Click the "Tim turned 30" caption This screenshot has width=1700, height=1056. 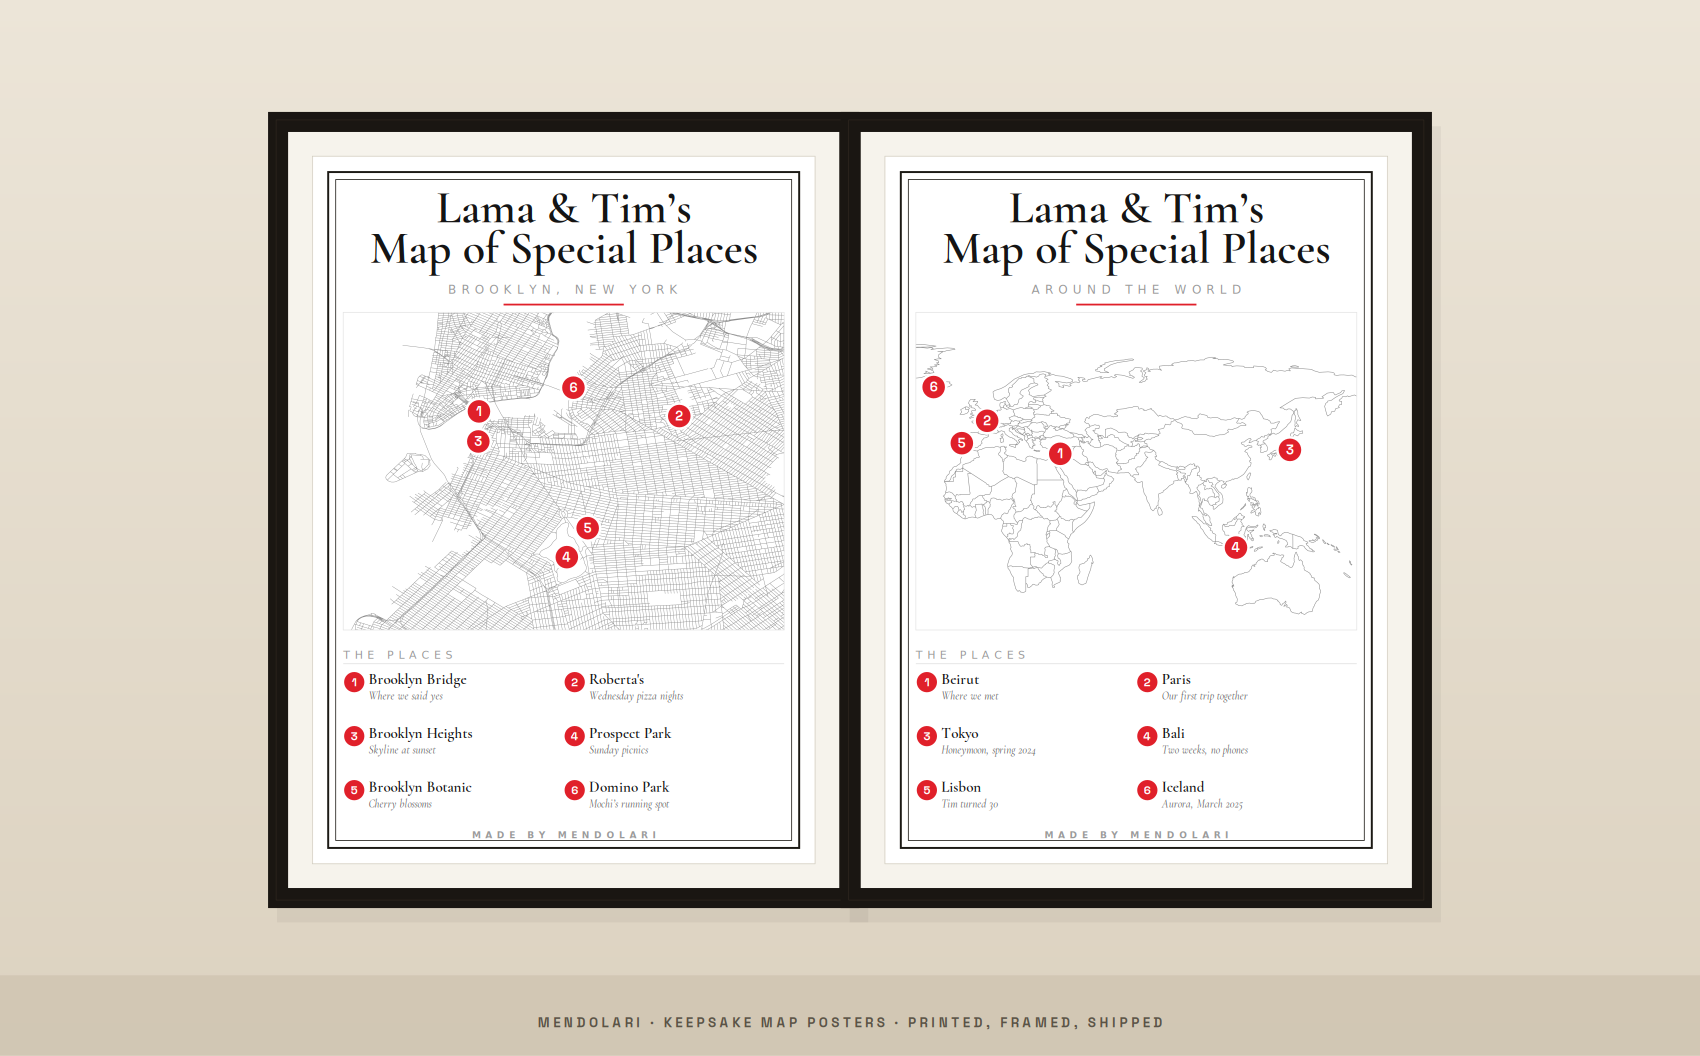tap(970, 804)
